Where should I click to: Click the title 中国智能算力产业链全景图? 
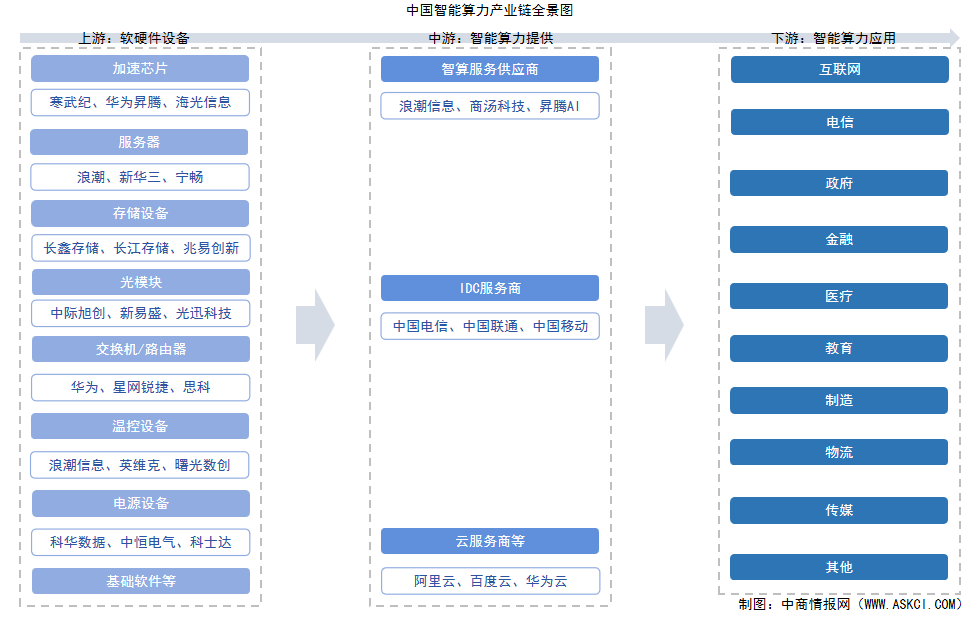[x=490, y=9]
